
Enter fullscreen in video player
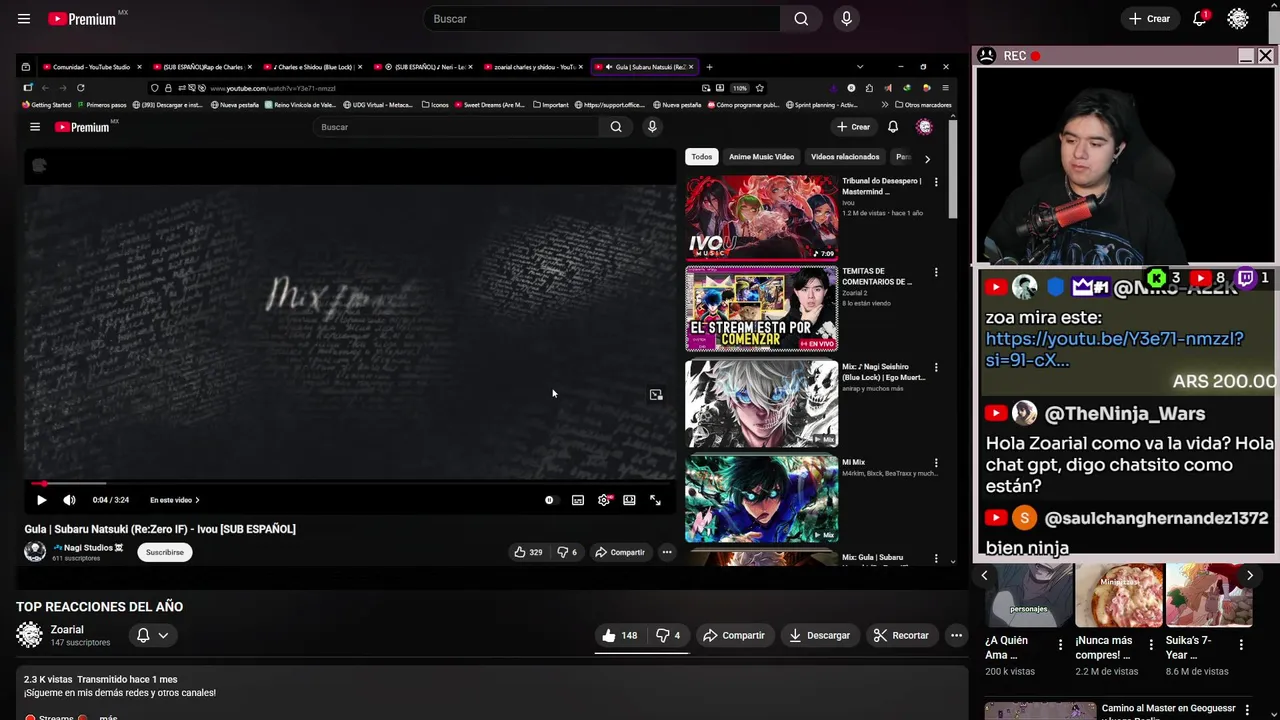(655, 500)
